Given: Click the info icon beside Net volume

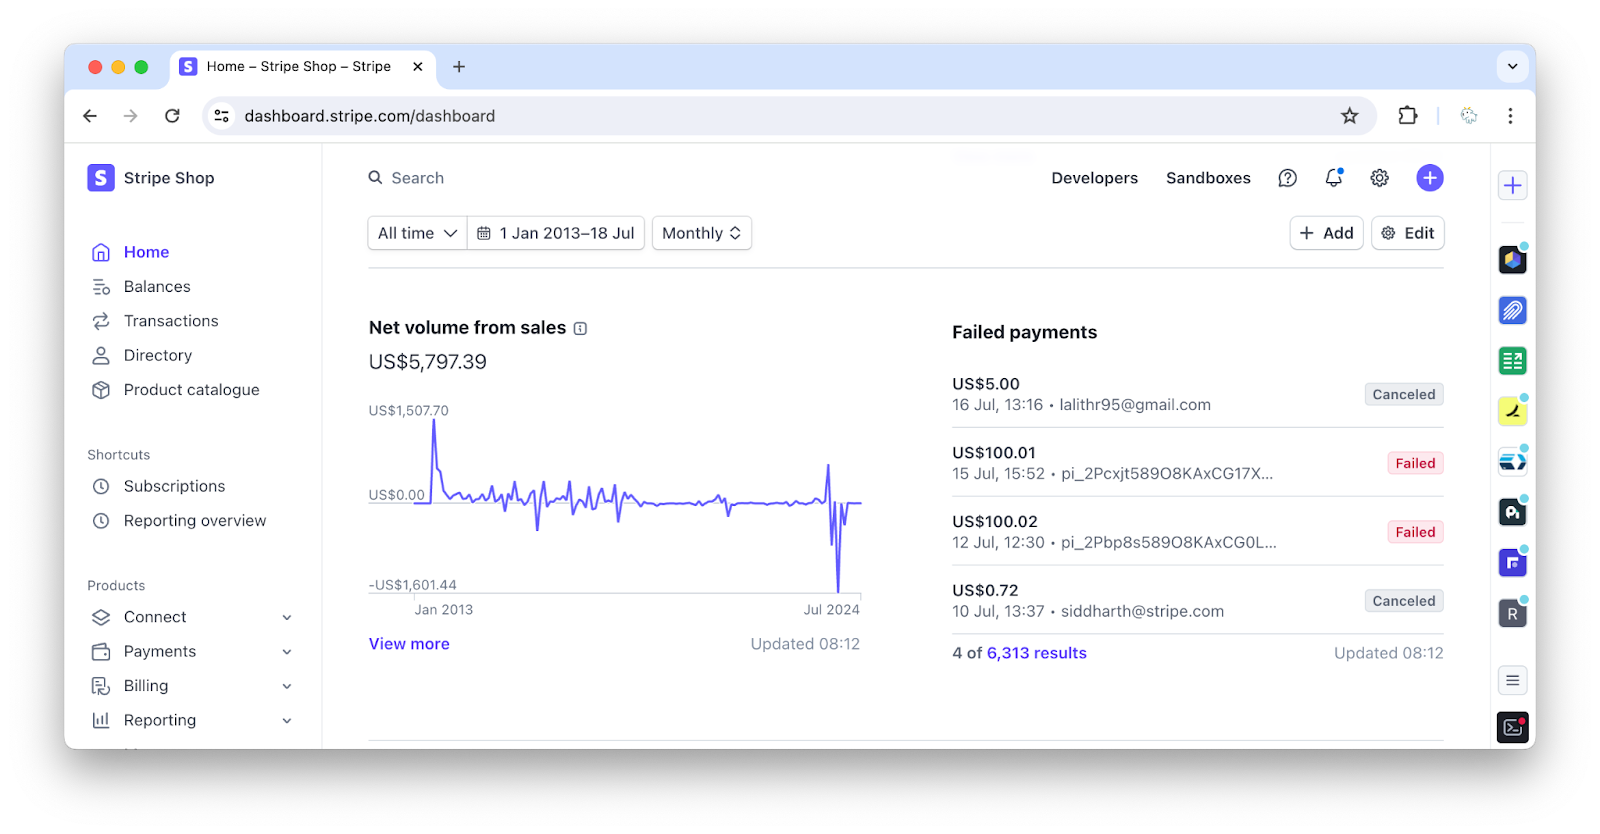Looking at the screenshot, I should pos(580,328).
